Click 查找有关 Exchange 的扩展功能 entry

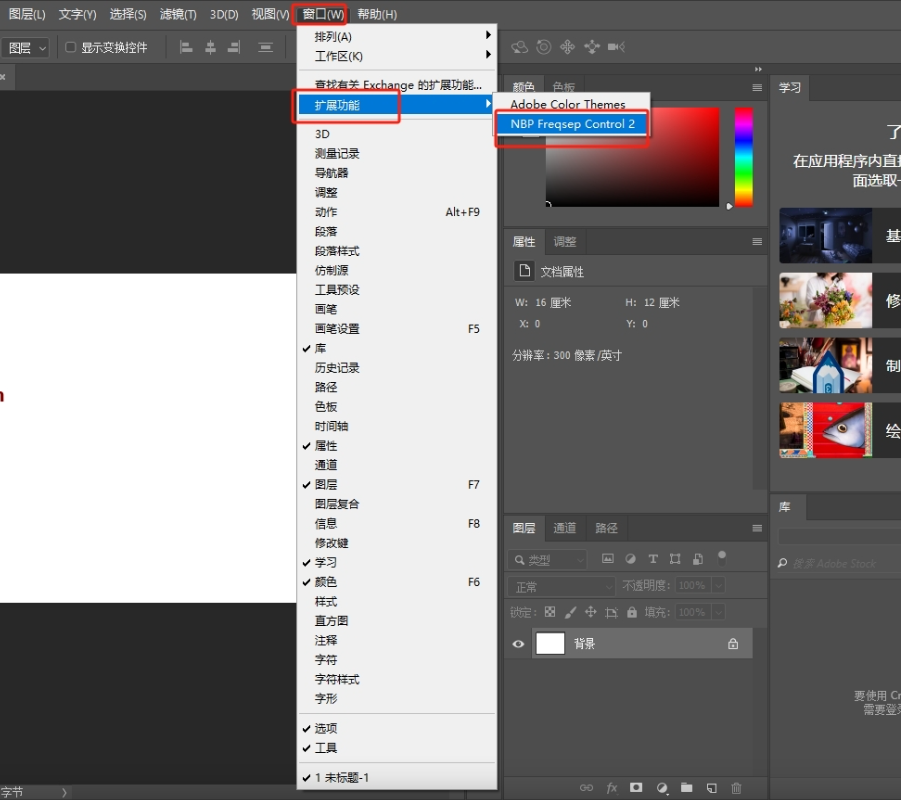(396, 84)
